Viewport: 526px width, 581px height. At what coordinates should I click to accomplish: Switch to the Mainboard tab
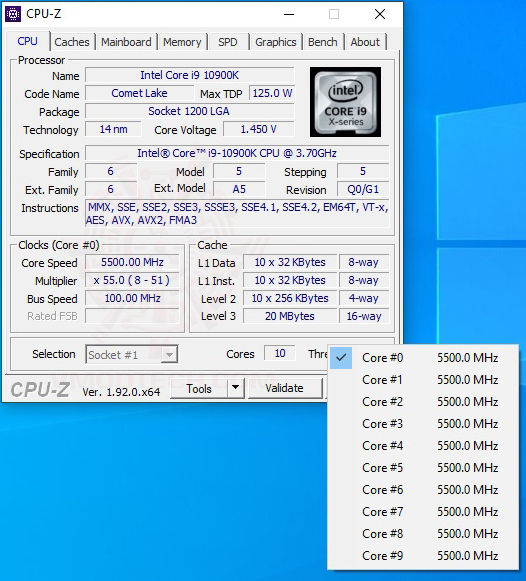pyautogui.click(x=126, y=42)
